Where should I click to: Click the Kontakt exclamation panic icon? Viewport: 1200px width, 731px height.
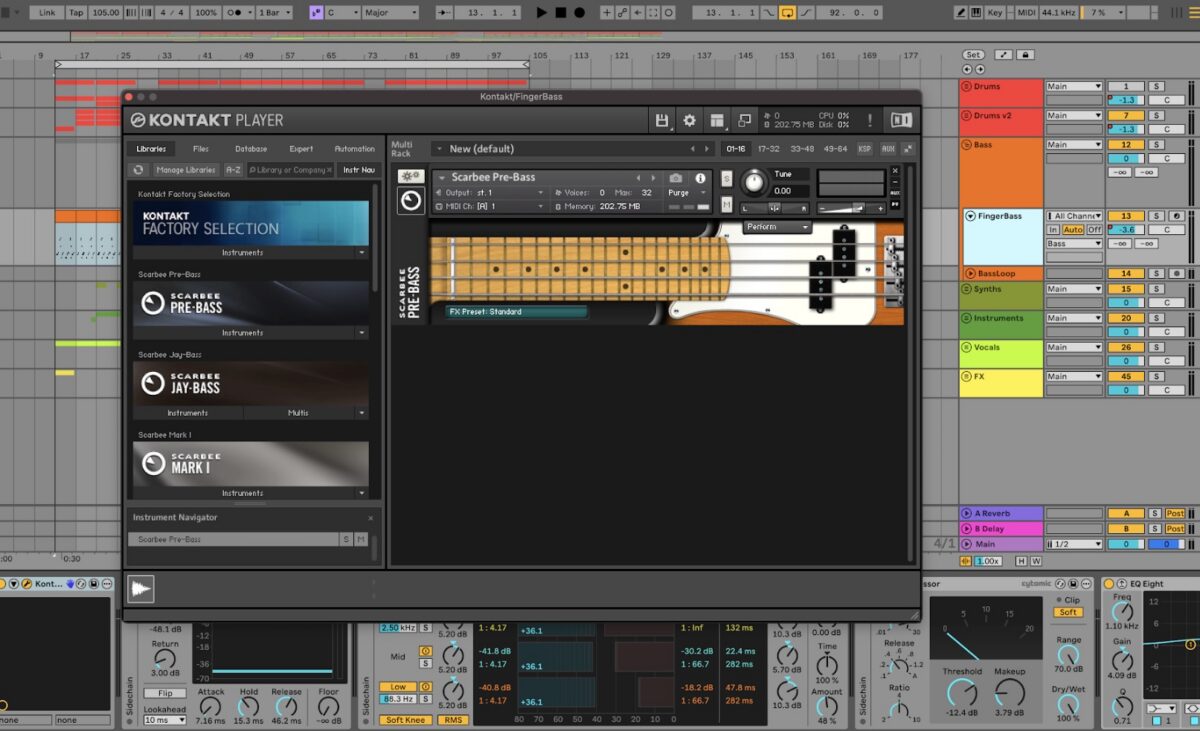point(870,120)
